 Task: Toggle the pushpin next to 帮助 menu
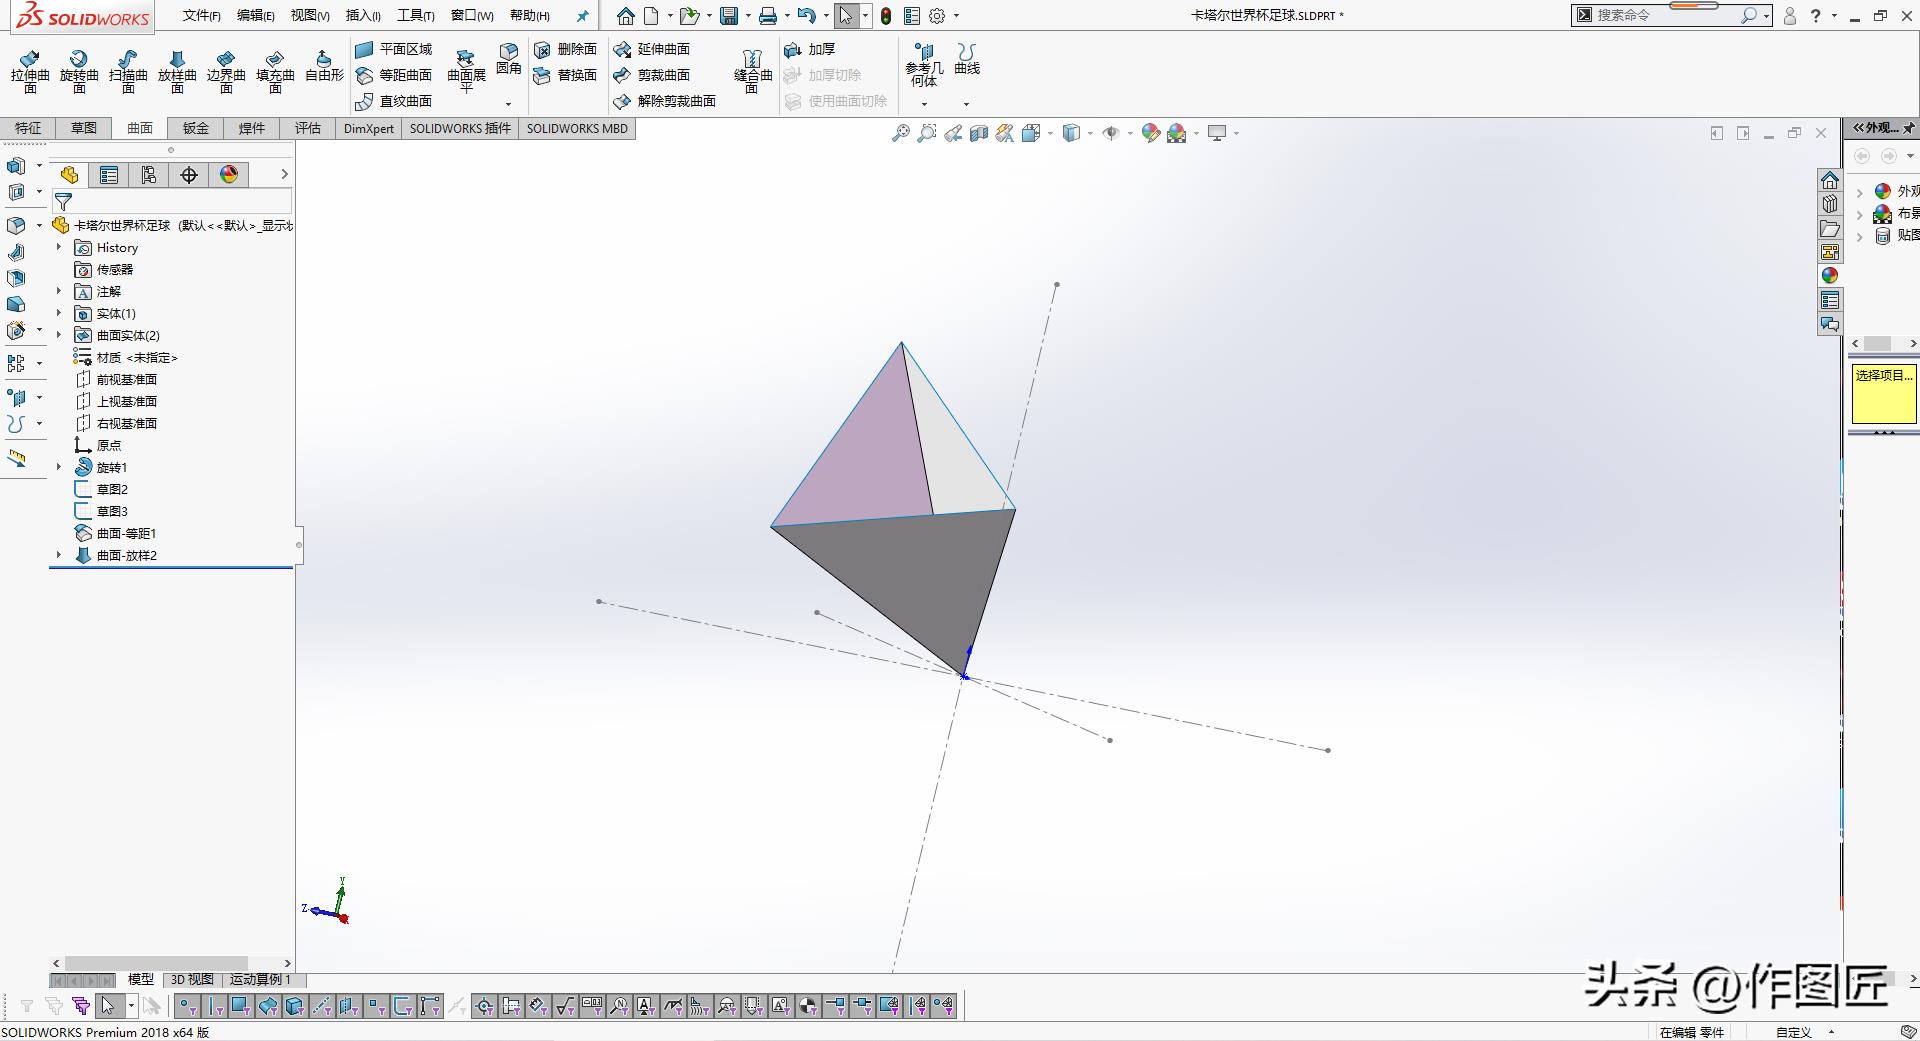[582, 16]
